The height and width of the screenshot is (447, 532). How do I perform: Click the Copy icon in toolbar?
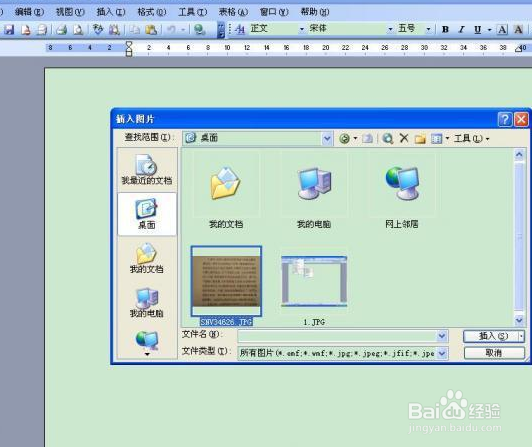tap(135, 30)
